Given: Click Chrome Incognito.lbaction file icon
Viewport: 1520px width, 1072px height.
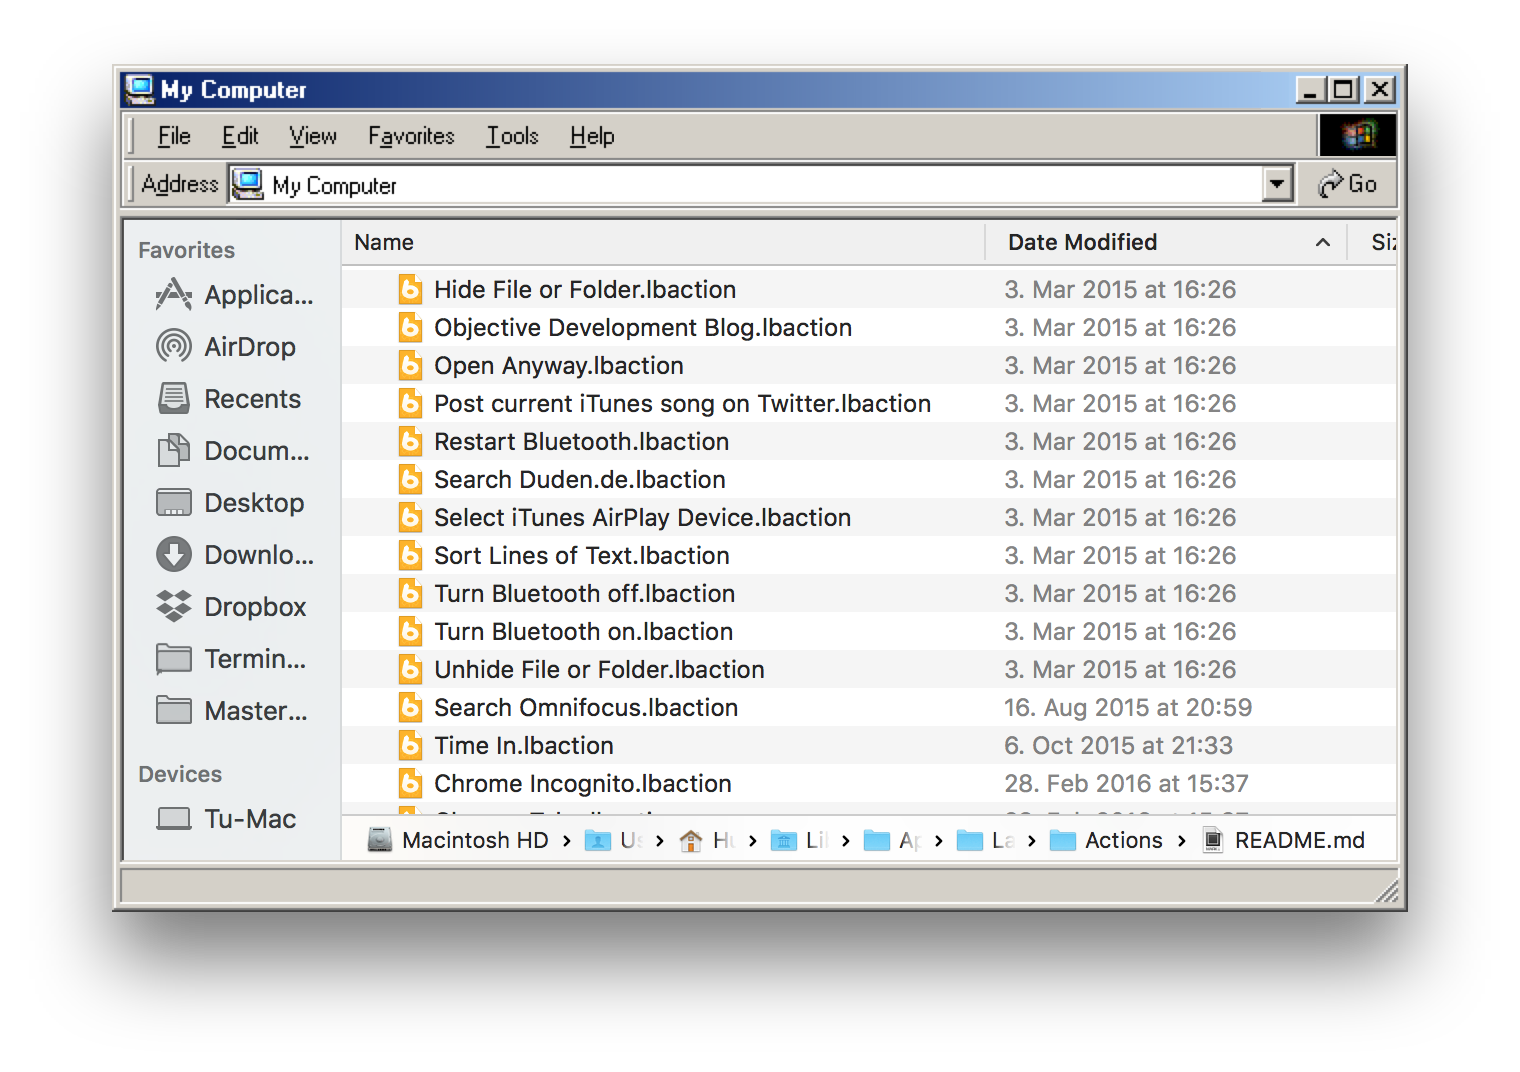Looking at the screenshot, I should [x=410, y=783].
